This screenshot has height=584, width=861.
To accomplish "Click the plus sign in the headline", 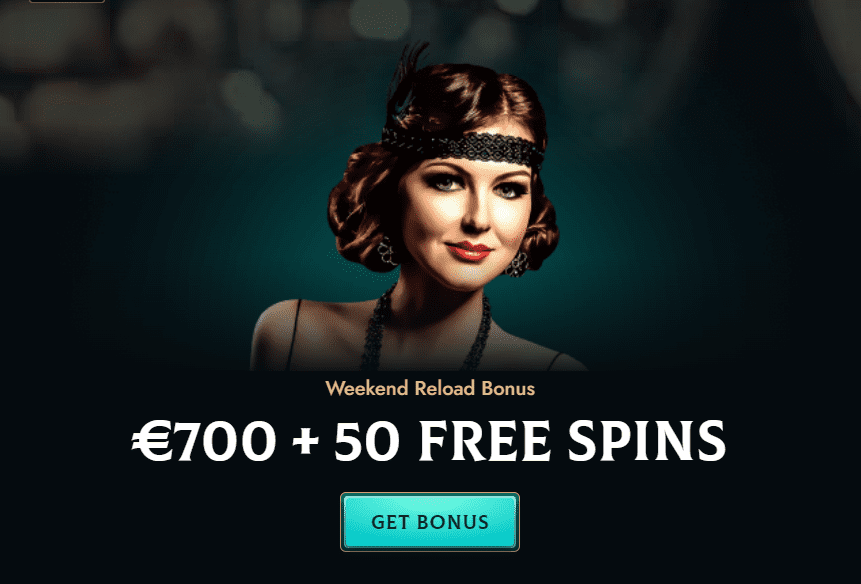I will [x=306, y=442].
